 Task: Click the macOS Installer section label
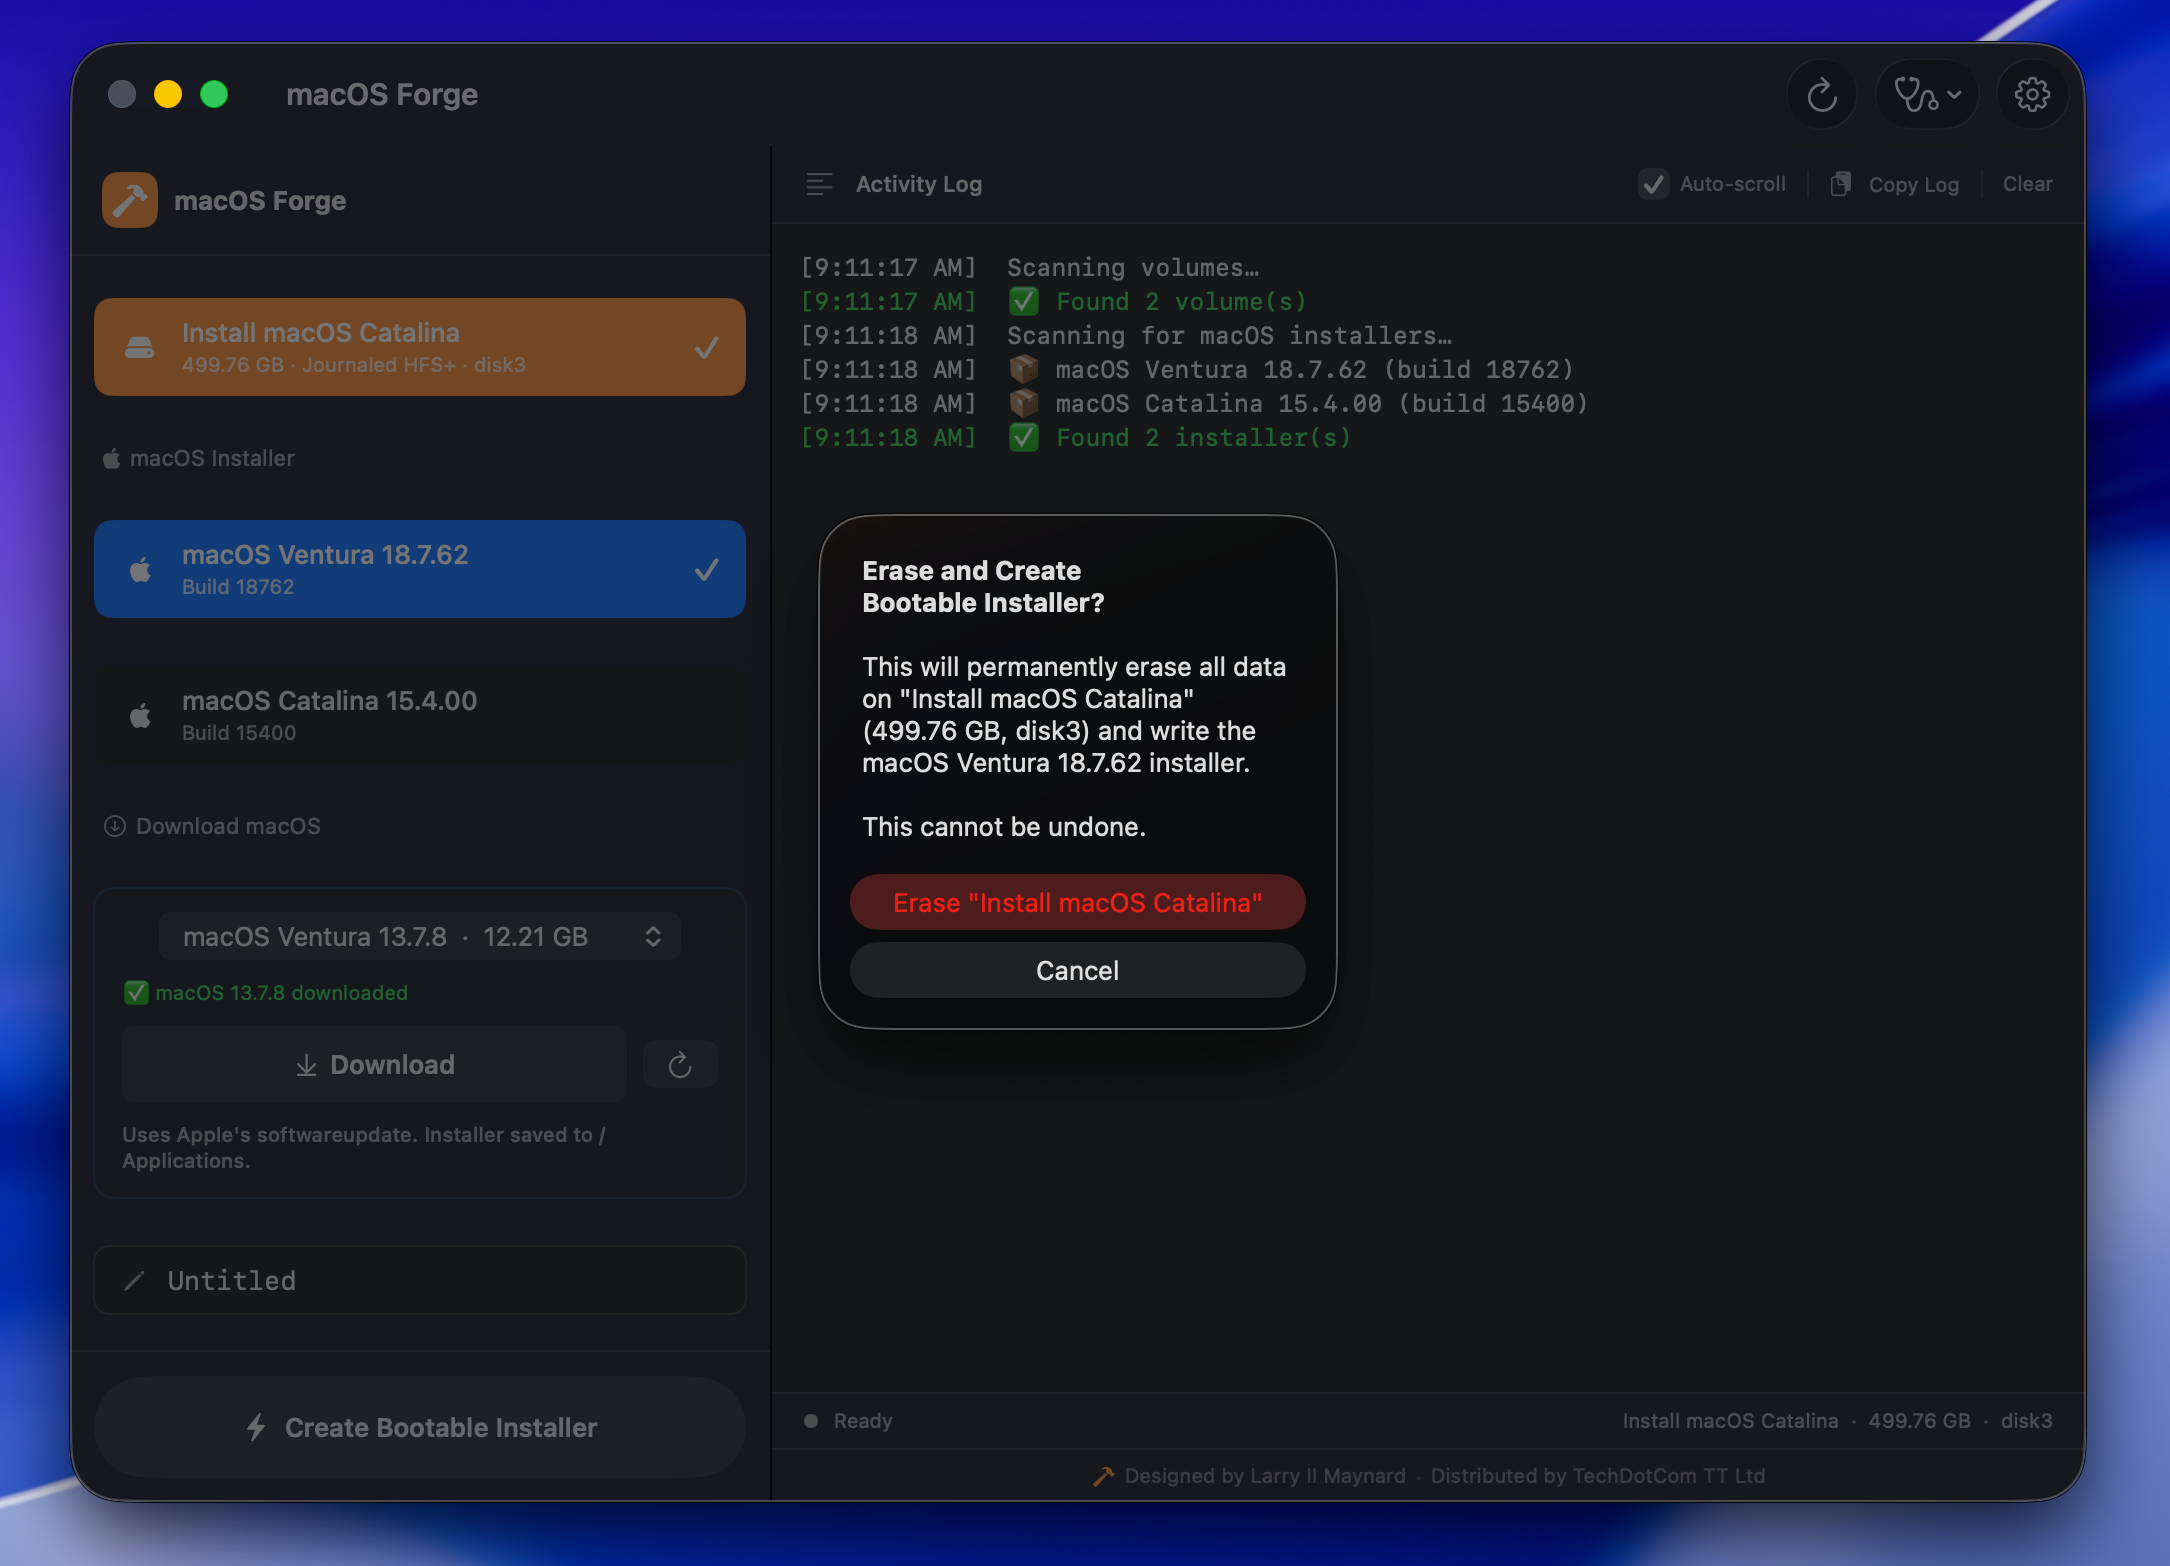212,458
